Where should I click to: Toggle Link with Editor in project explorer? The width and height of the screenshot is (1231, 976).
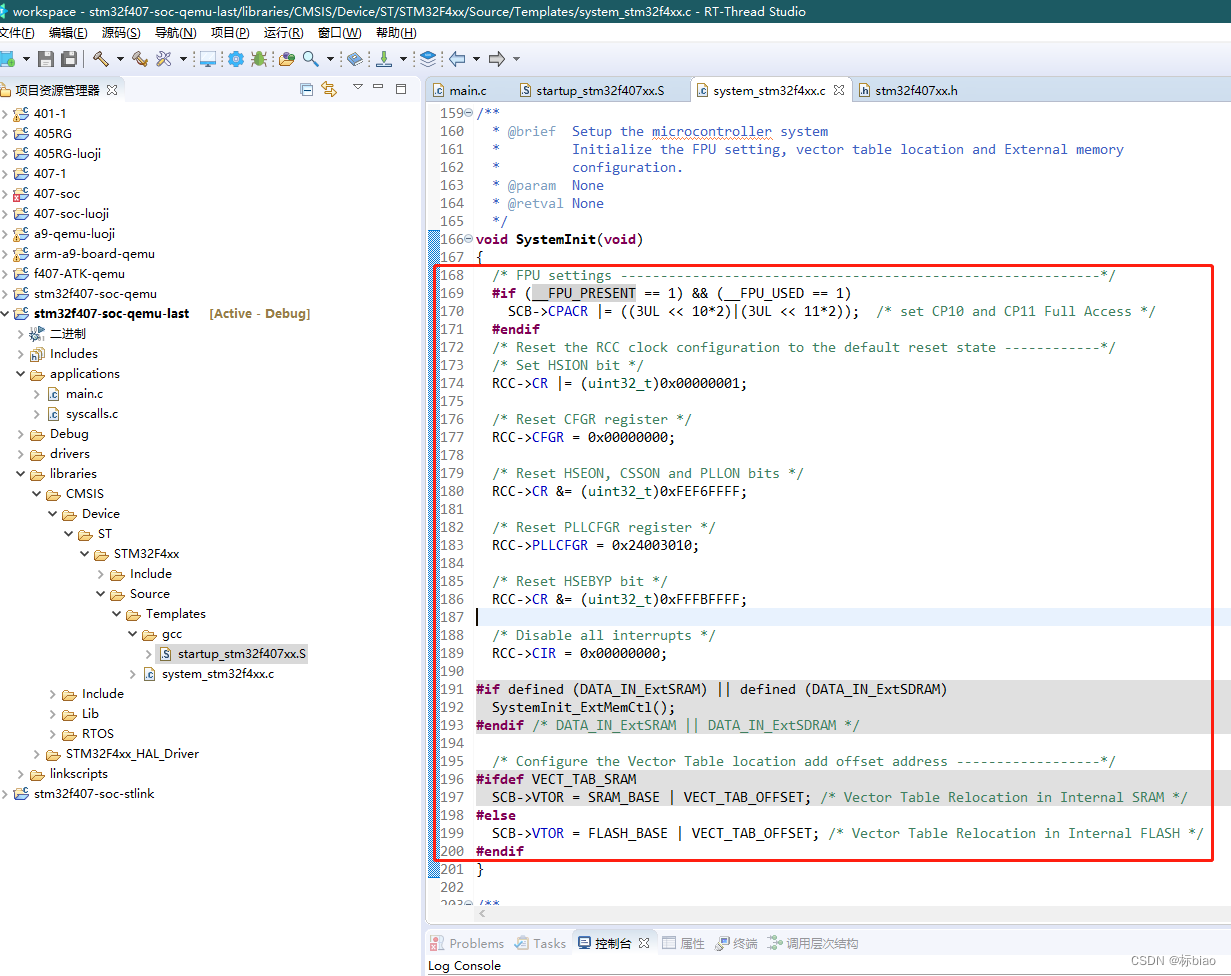pyautogui.click(x=329, y=89)
